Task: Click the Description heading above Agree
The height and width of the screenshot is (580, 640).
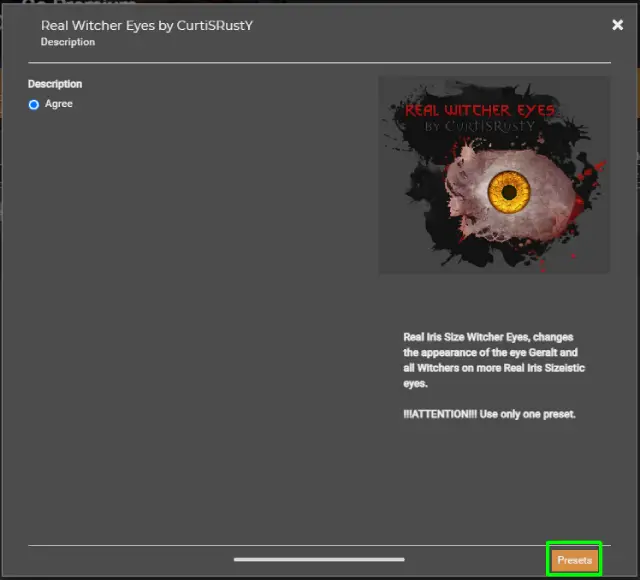Action: pyautogui.click(x=55, y=84)
